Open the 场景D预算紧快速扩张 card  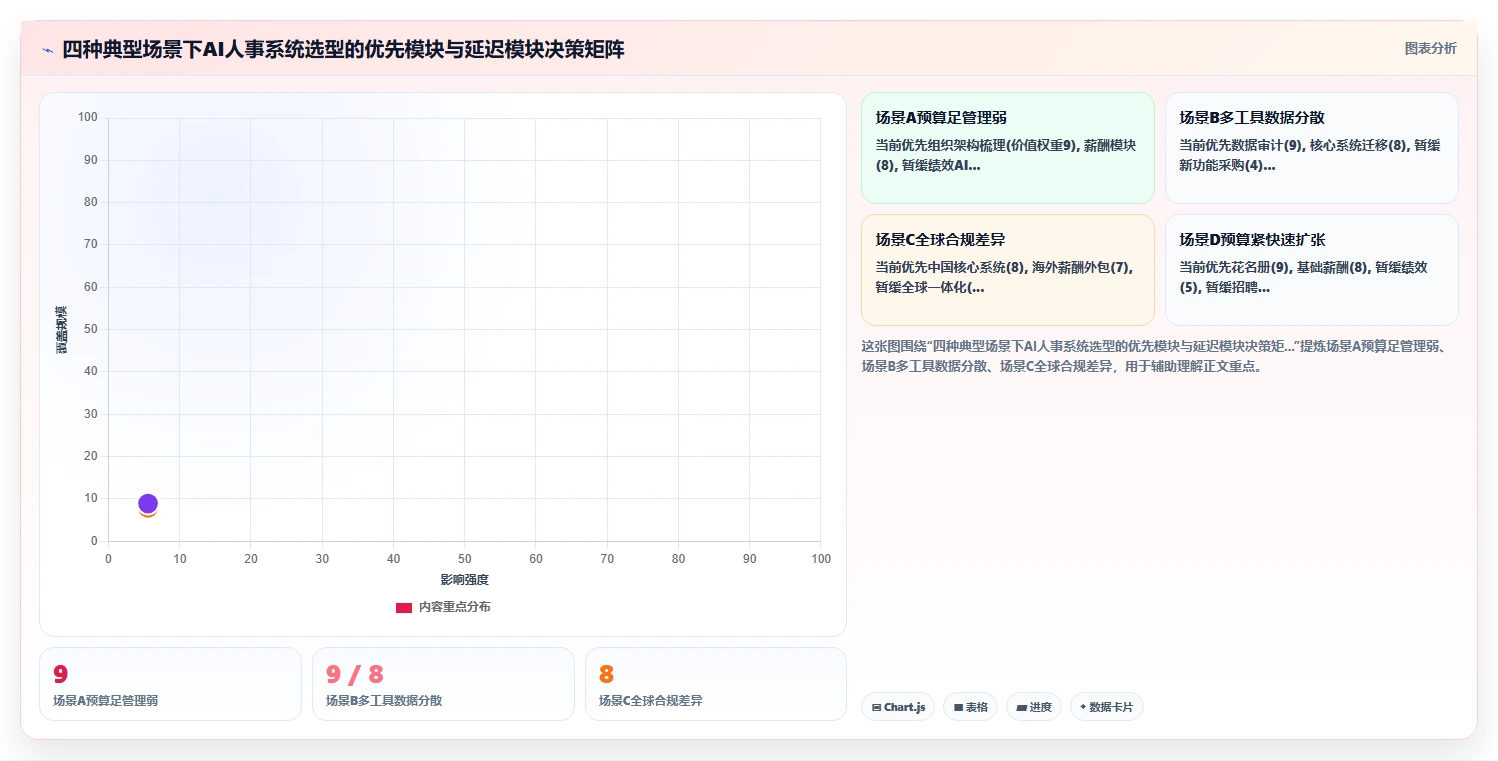pyautogui.click(x=1311, y=270)
